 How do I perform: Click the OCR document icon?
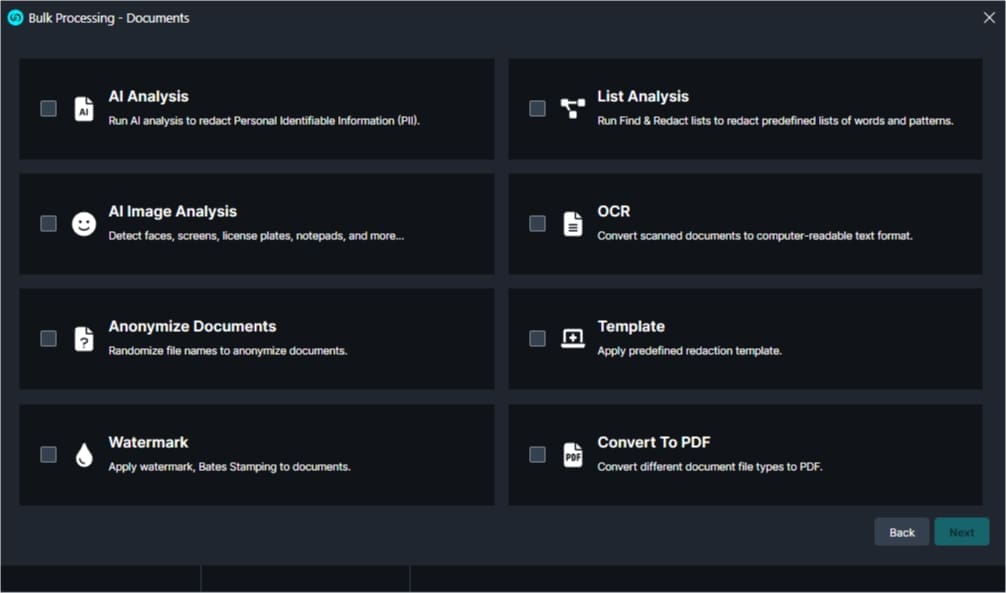point(572,224)
